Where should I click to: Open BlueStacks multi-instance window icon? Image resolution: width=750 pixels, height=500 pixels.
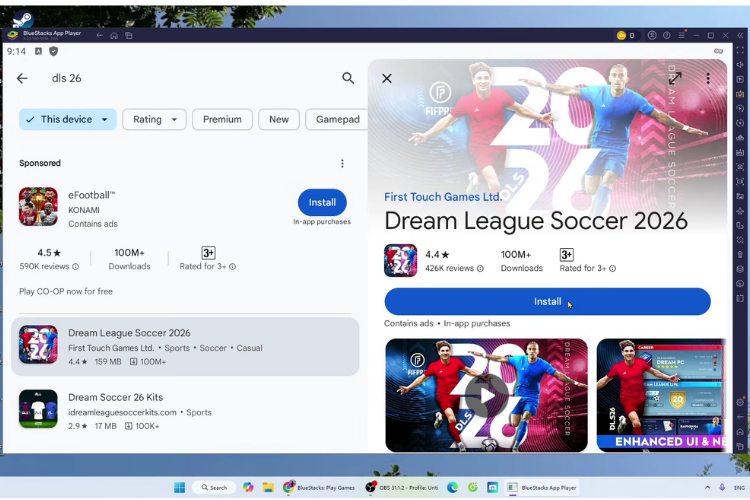(x=129, y=35)
